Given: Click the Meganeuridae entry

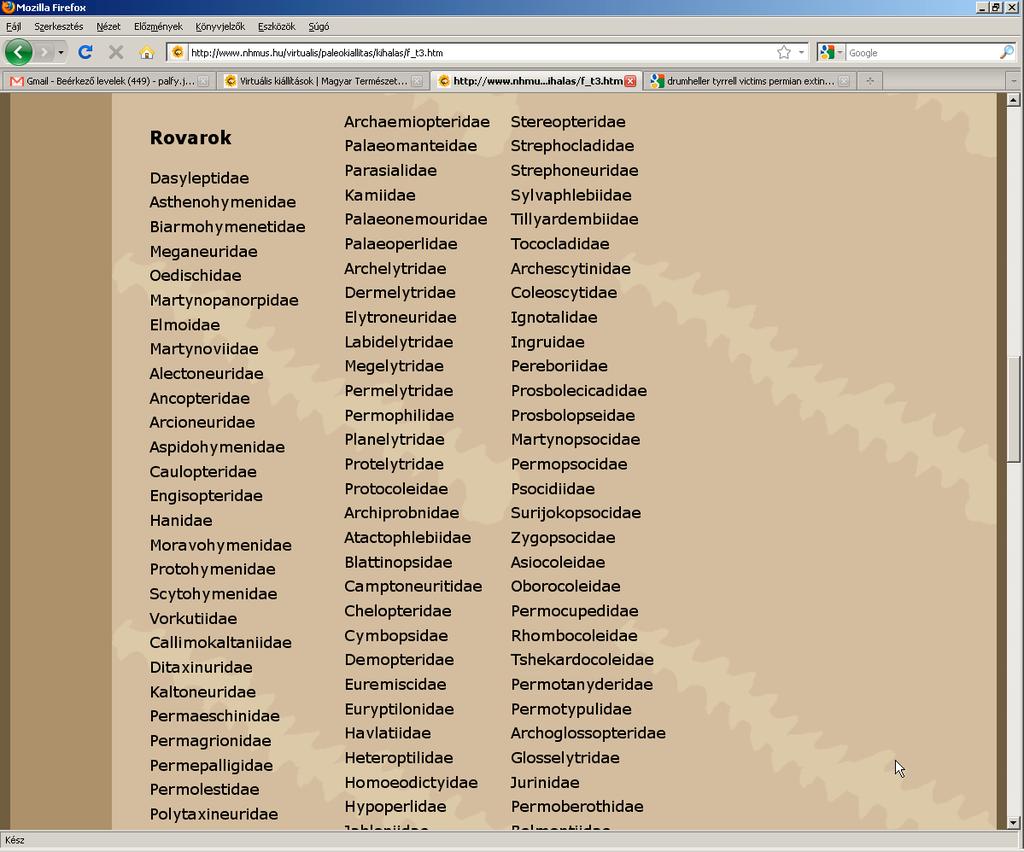Looking at the screenshot, I should coord(204,251).
